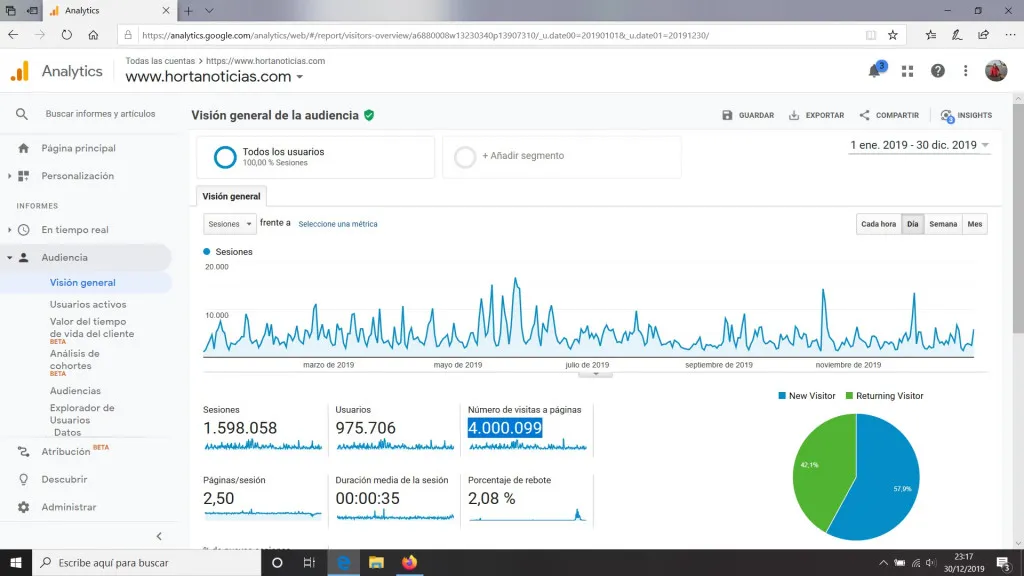Viewport: 1024px width, 576px height.
Task: Click the user account avatar
Action: (x=995, y=71)
